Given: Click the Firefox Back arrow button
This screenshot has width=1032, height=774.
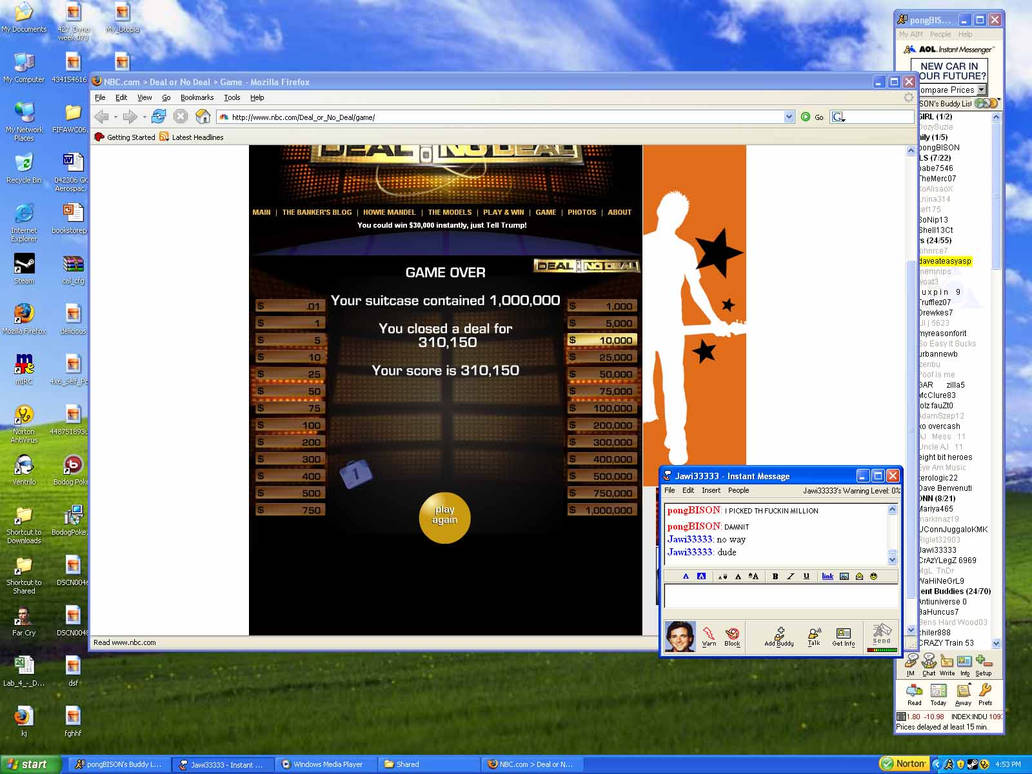Looking at the screenshot, I should click(x=102, y=116).
